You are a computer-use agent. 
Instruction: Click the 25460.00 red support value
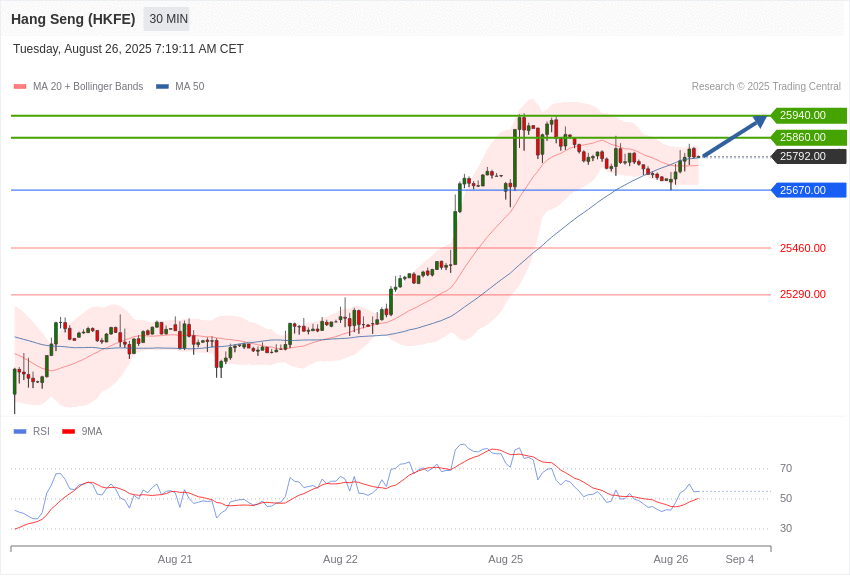(803, 248)
